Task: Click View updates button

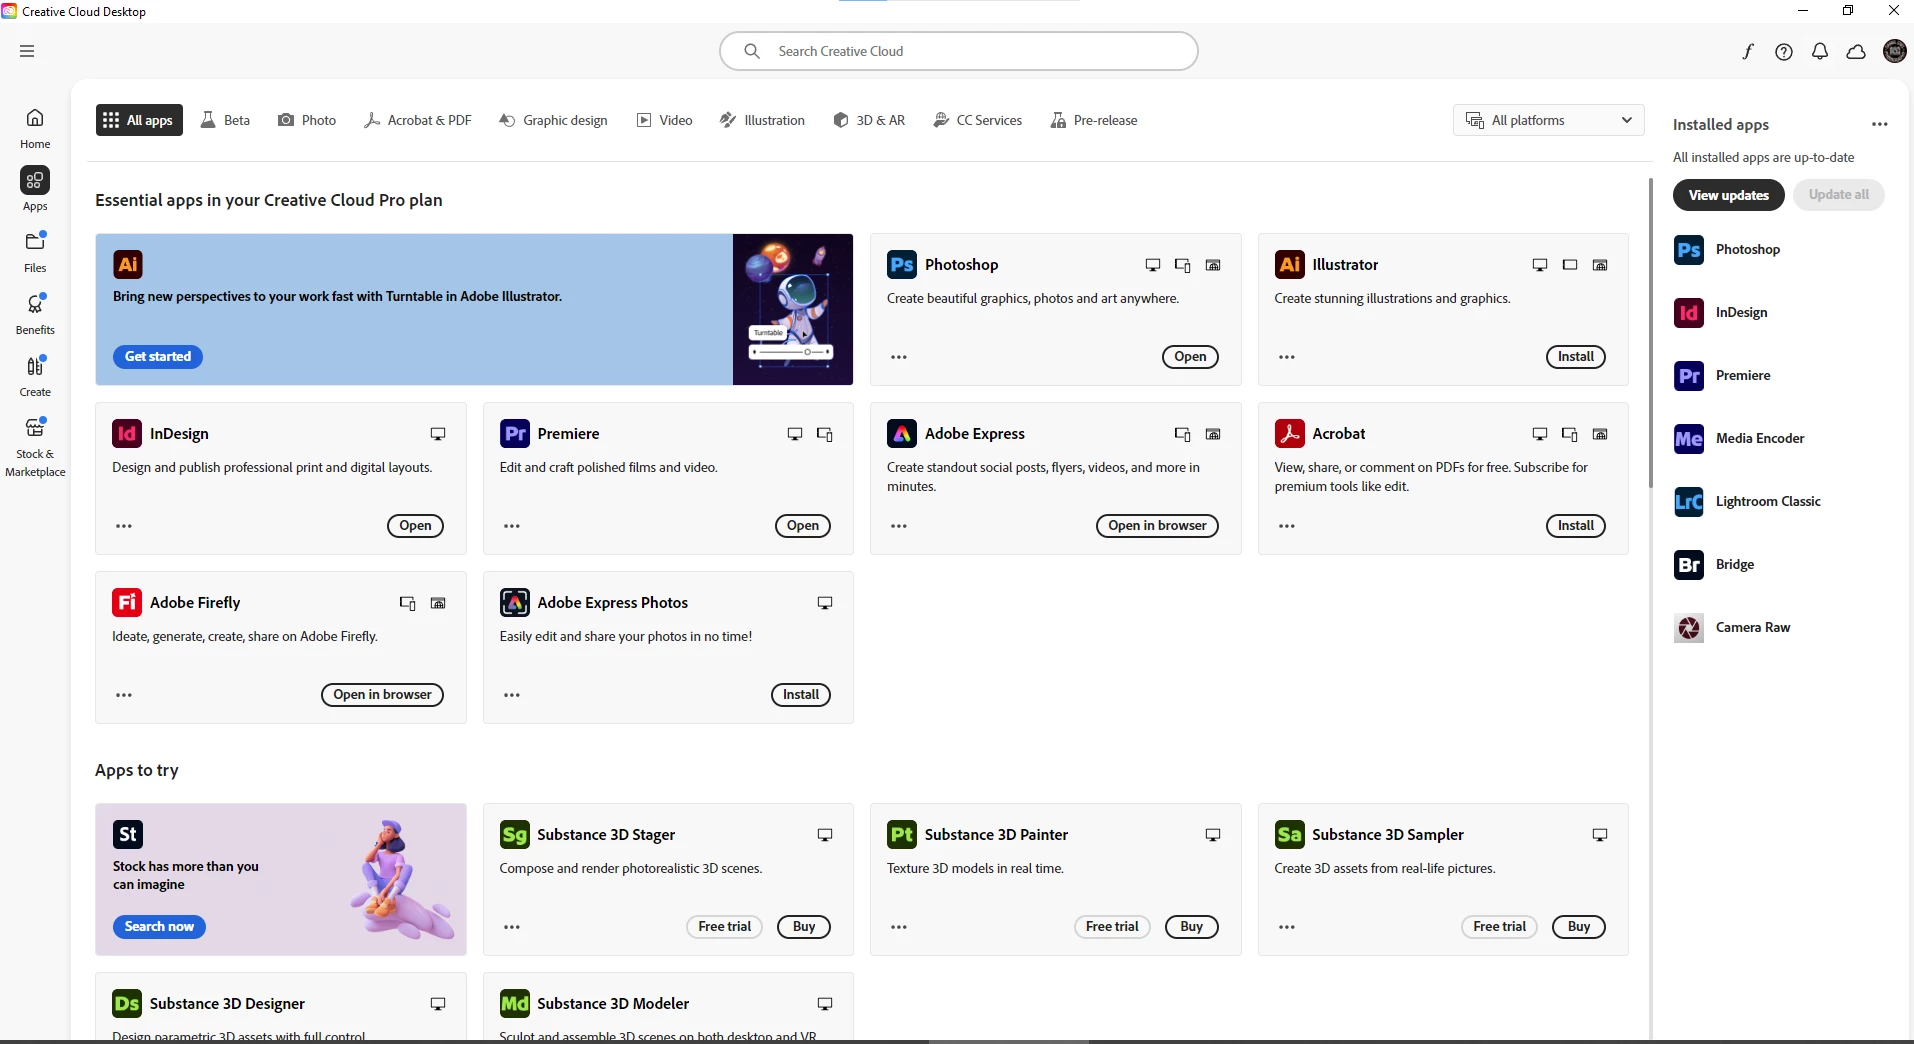Action: pyautogui.click(x=1729, y=195)
